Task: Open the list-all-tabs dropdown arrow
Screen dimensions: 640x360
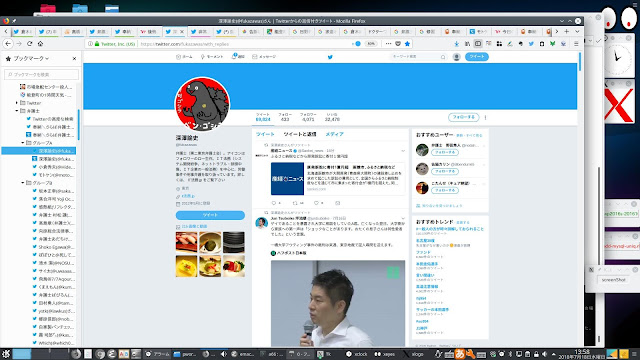Action: pyautogui.click(x=577, y=31)
